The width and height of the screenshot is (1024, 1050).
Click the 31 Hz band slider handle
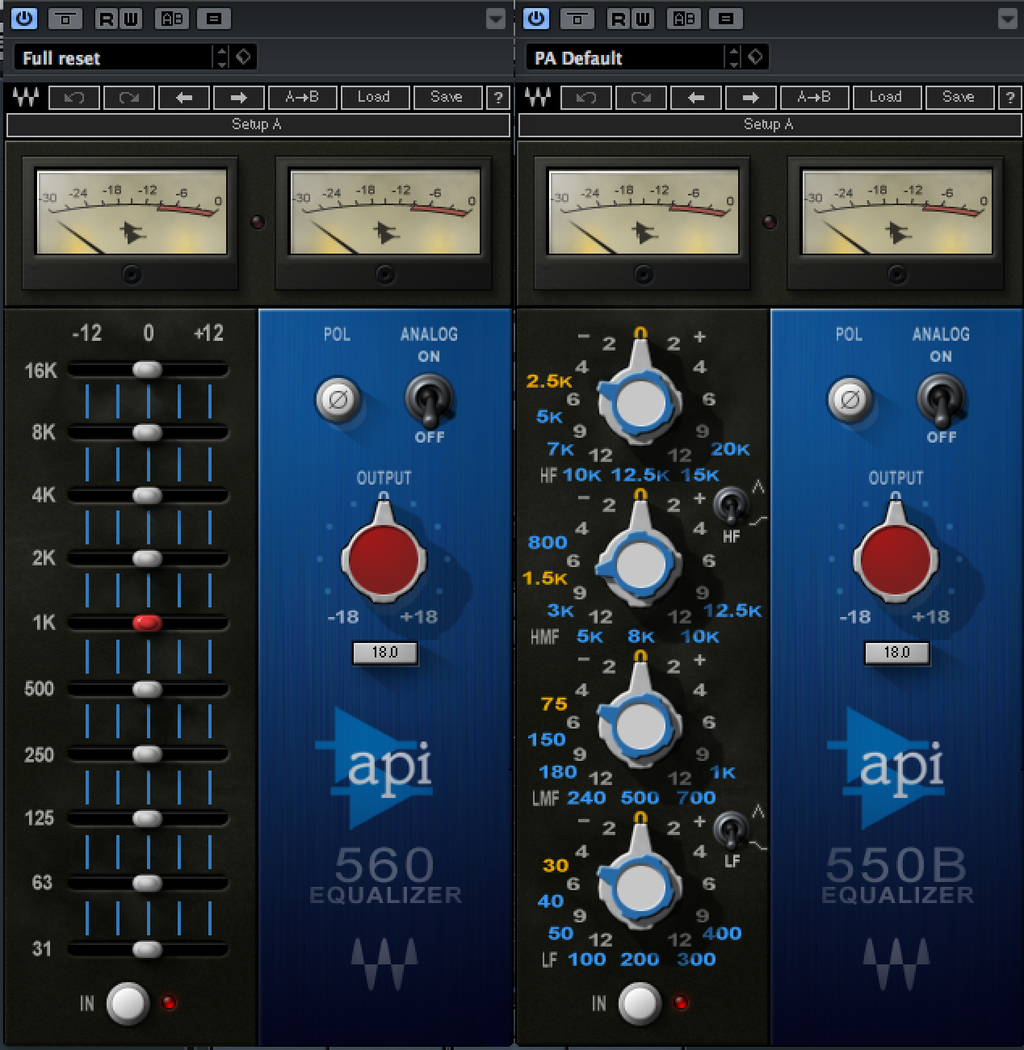tap(147, 948)
